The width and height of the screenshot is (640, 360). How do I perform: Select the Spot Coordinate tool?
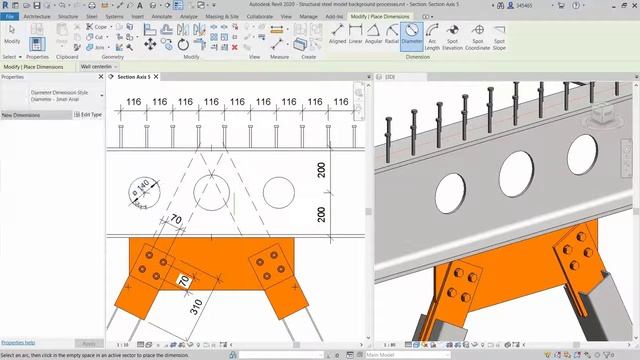[x=478, y=37]
